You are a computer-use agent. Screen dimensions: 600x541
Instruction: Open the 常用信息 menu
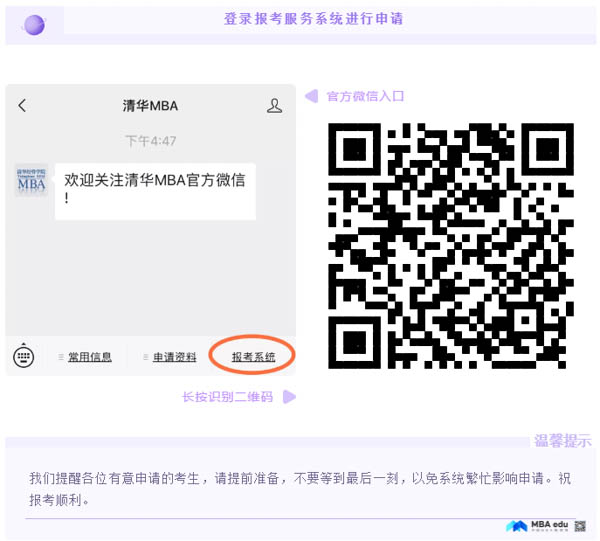90,357
